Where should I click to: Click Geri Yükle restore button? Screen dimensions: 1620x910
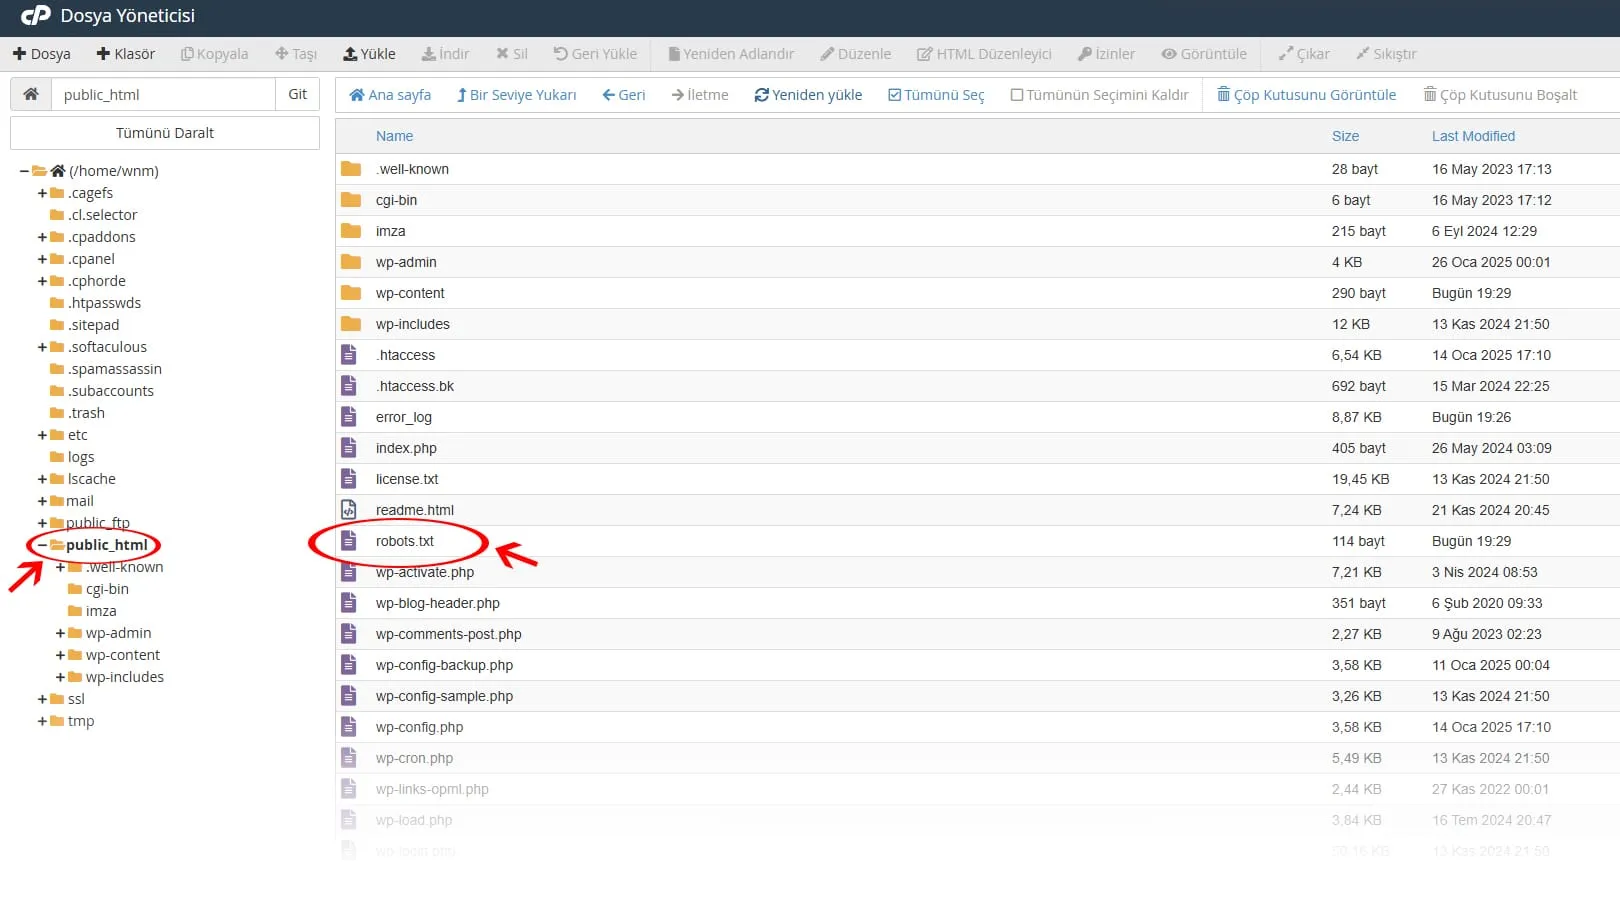point(595,54)
